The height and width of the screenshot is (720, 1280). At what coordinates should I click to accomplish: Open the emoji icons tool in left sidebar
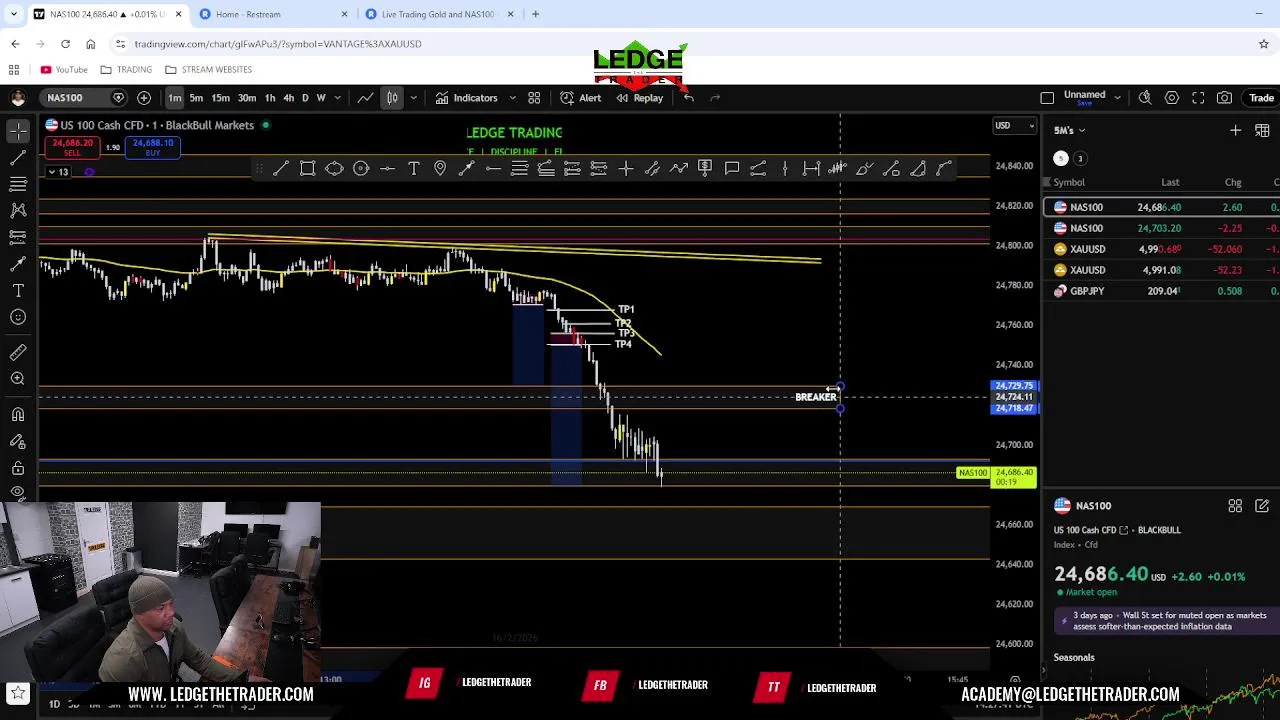click(x=18, y=317)
